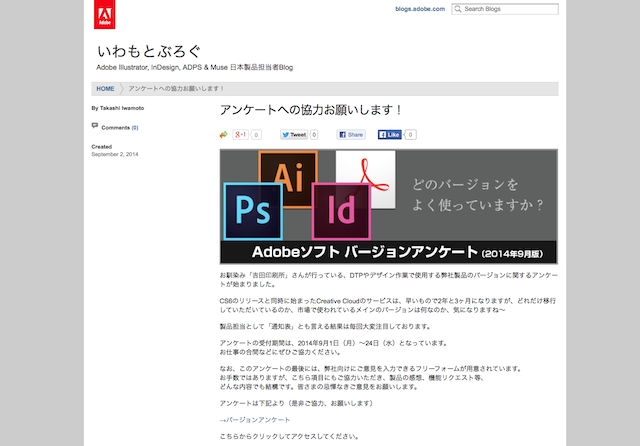
Task: Click the Facebook Like button
Action: pos(389,135)
